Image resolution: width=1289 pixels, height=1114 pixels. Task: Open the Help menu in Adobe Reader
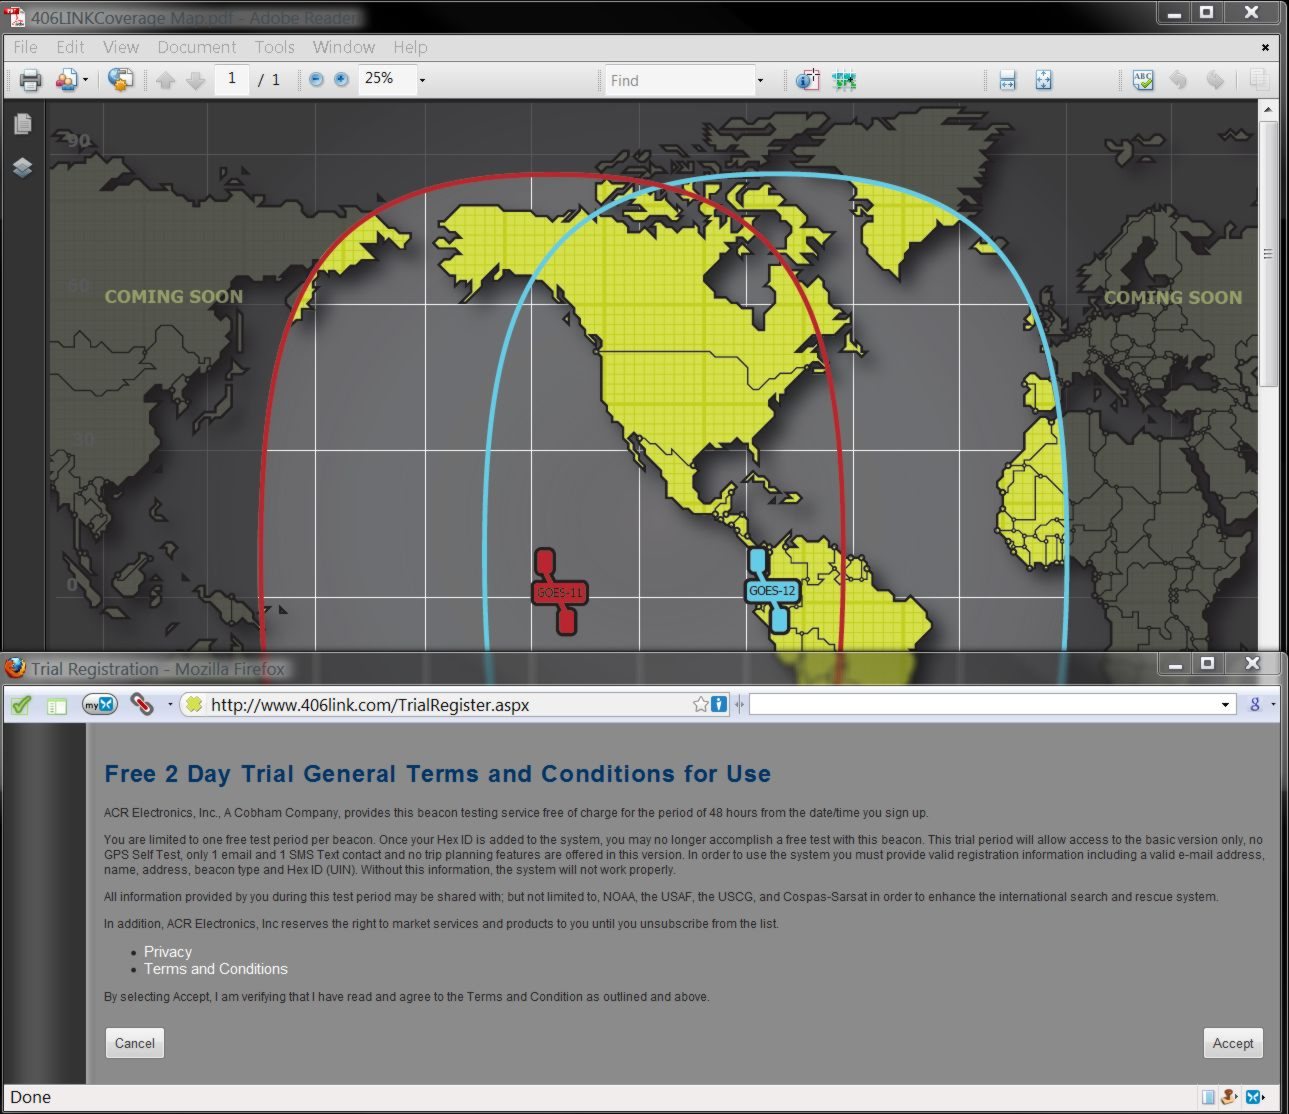click(410, 47)
